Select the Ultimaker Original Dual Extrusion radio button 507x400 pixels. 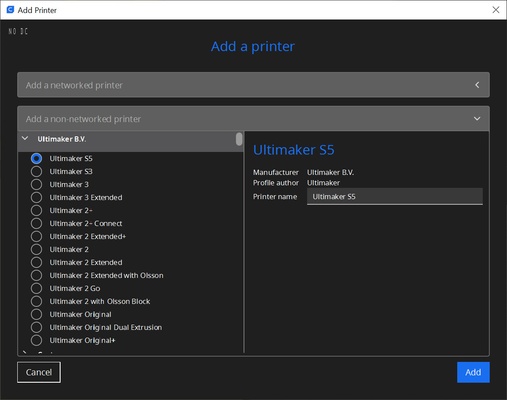point(36,327)
